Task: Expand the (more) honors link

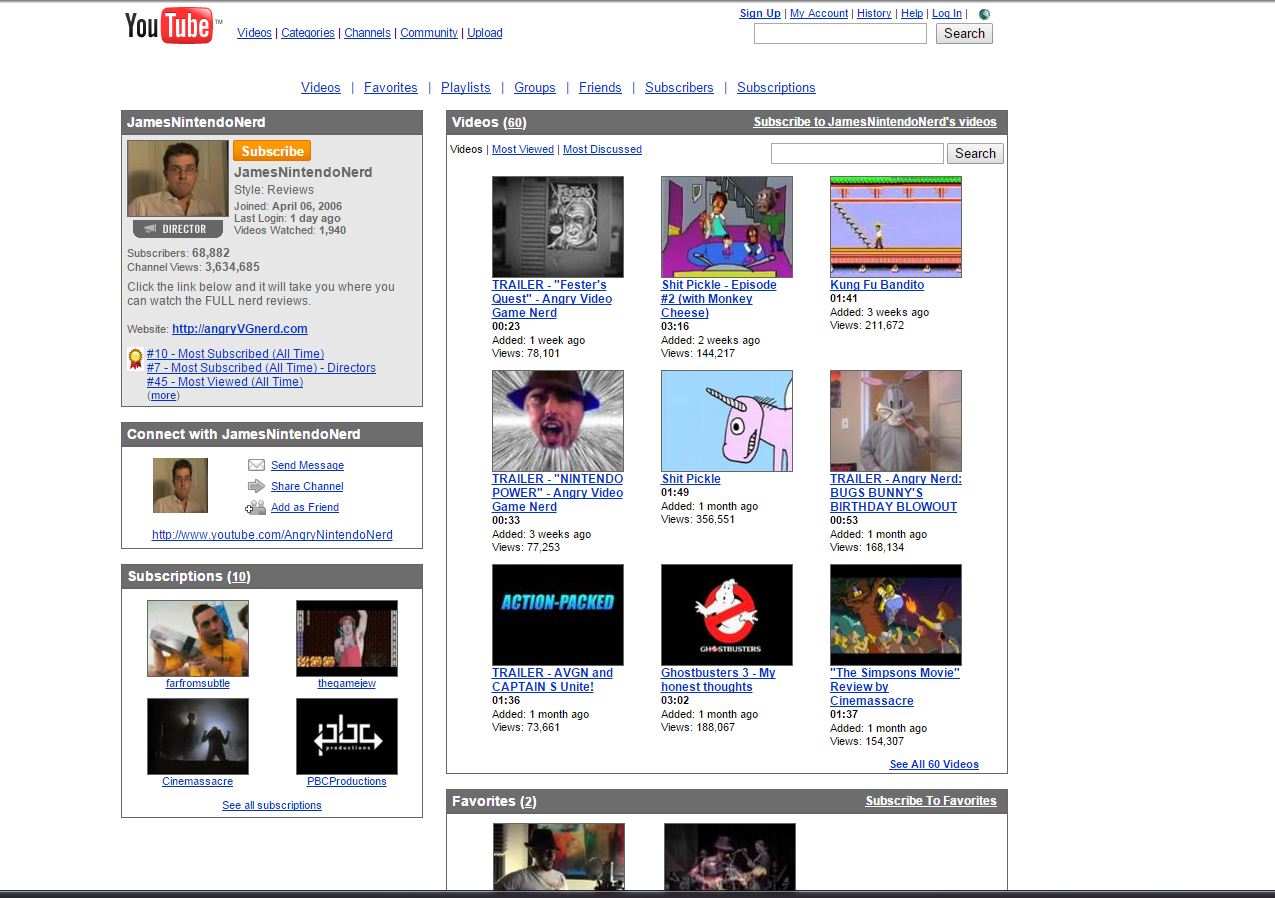Action: [163, 396]
